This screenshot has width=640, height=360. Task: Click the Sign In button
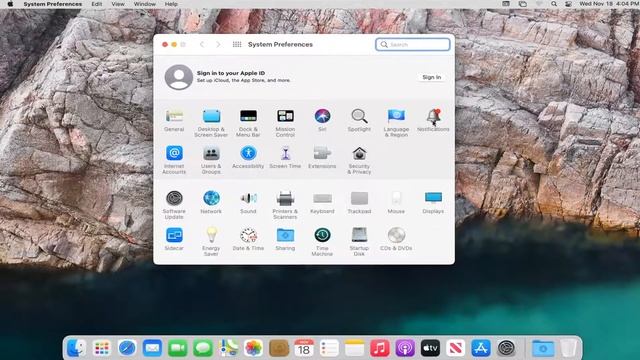pos(431,77)
